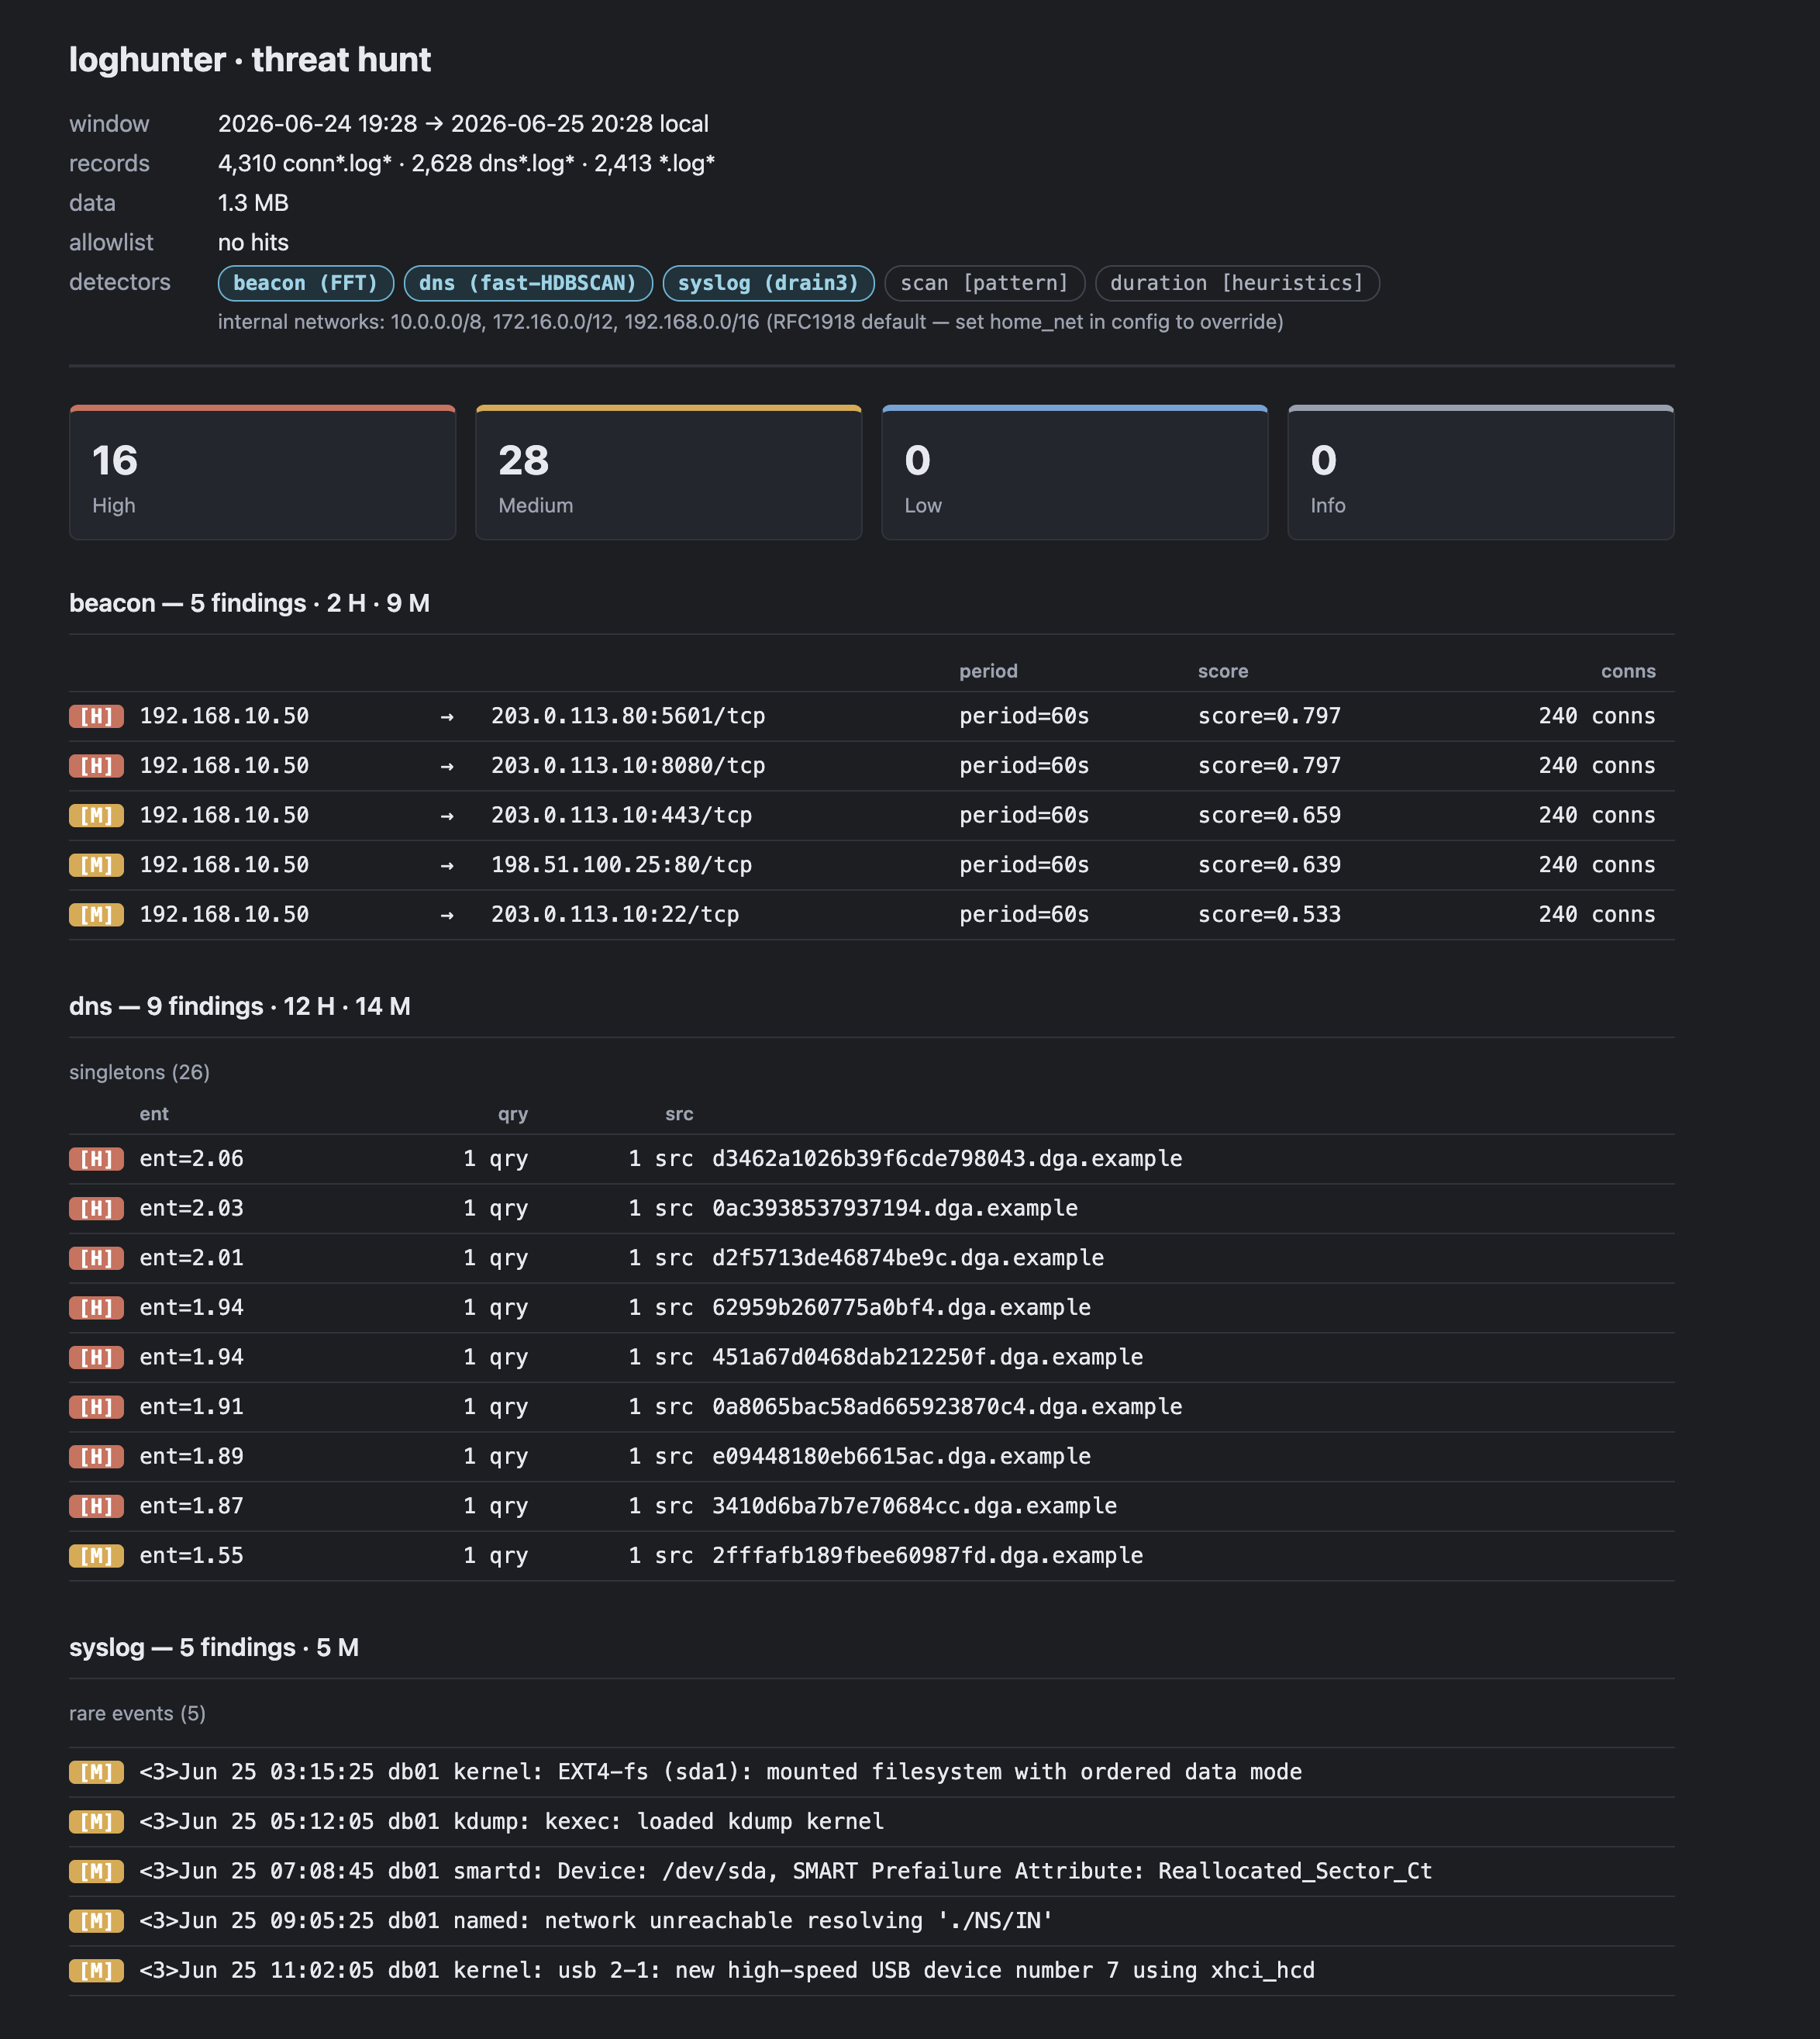Select beacon row to 198.51.100.25:80/tcp
This screenshot has width=1820, height=2039.
pyautogui.click(x=872, y=865)
